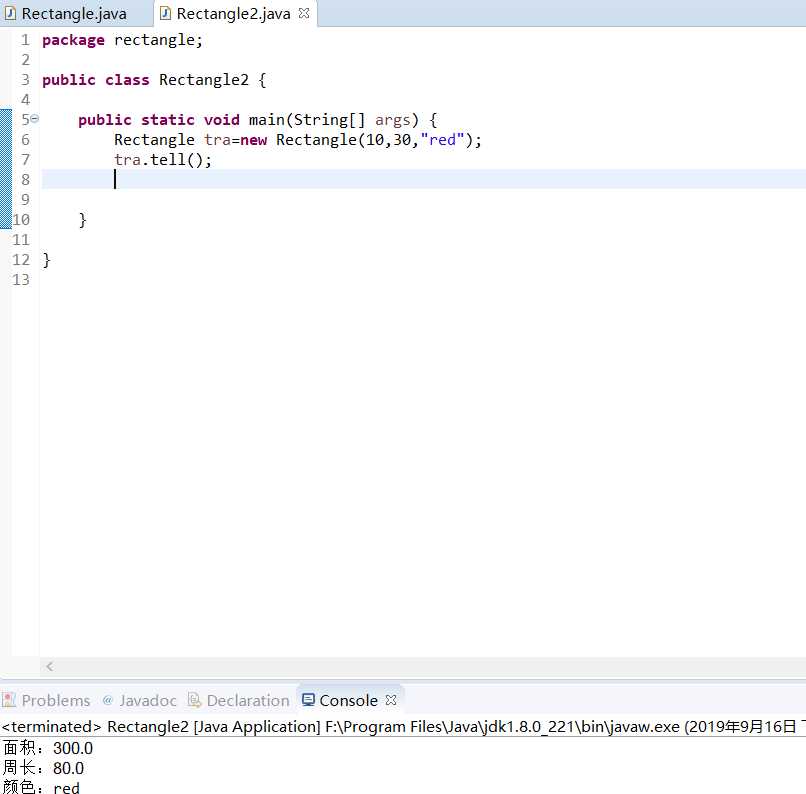The height and width of the screenshot is (794, 806).
Task: Click the Java file icon on Rectangle.java tab
Action: (10, 13)
